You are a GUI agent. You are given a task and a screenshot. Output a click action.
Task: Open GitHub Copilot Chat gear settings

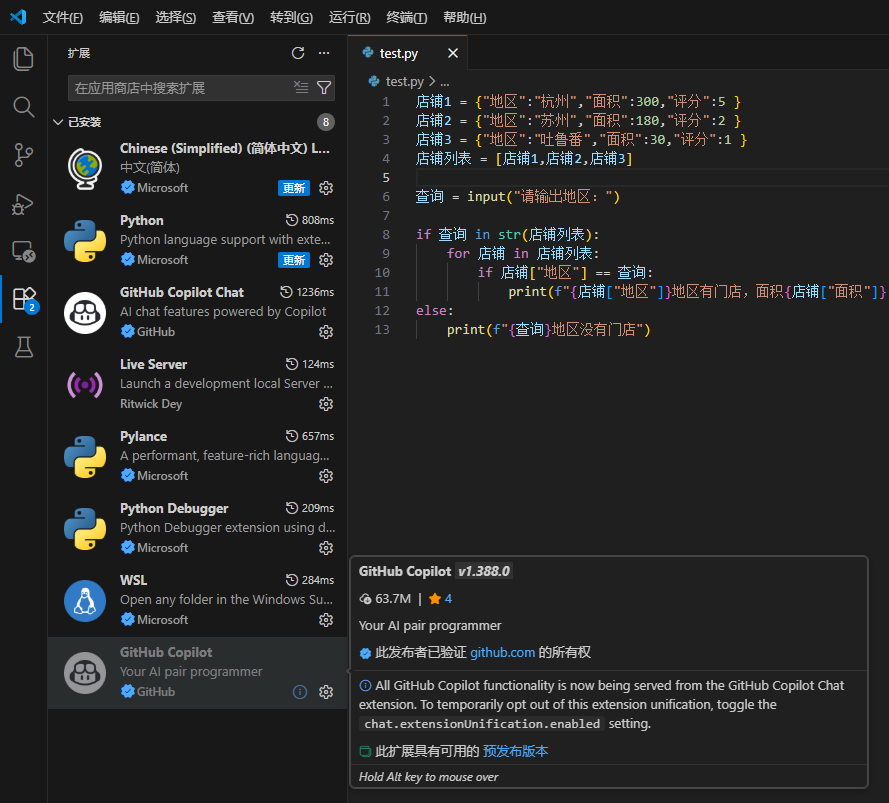326,332
